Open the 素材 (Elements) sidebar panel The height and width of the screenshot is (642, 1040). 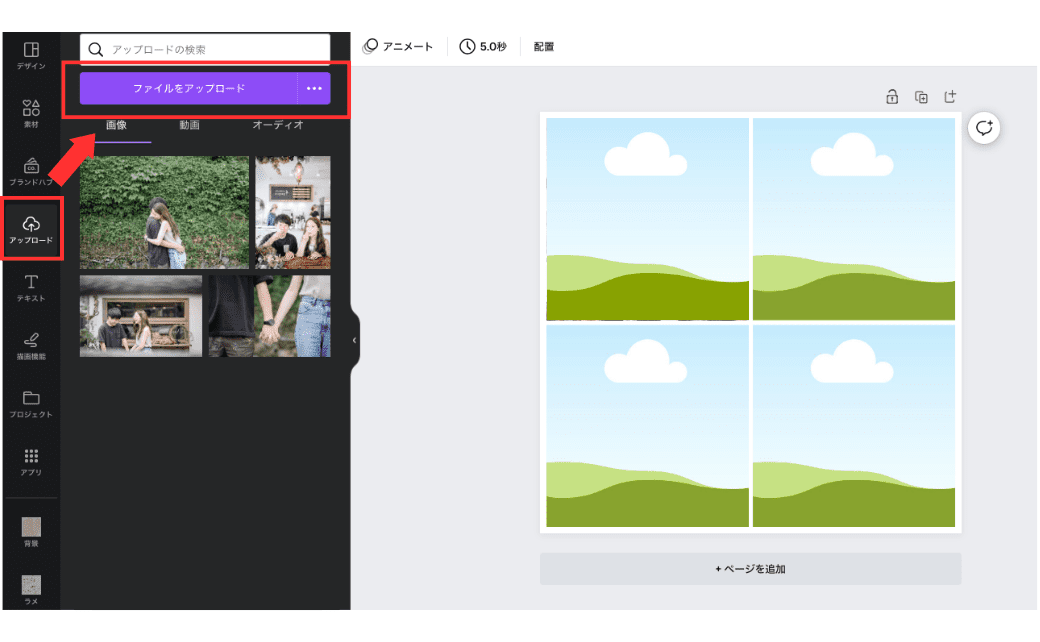click(31, 113)
